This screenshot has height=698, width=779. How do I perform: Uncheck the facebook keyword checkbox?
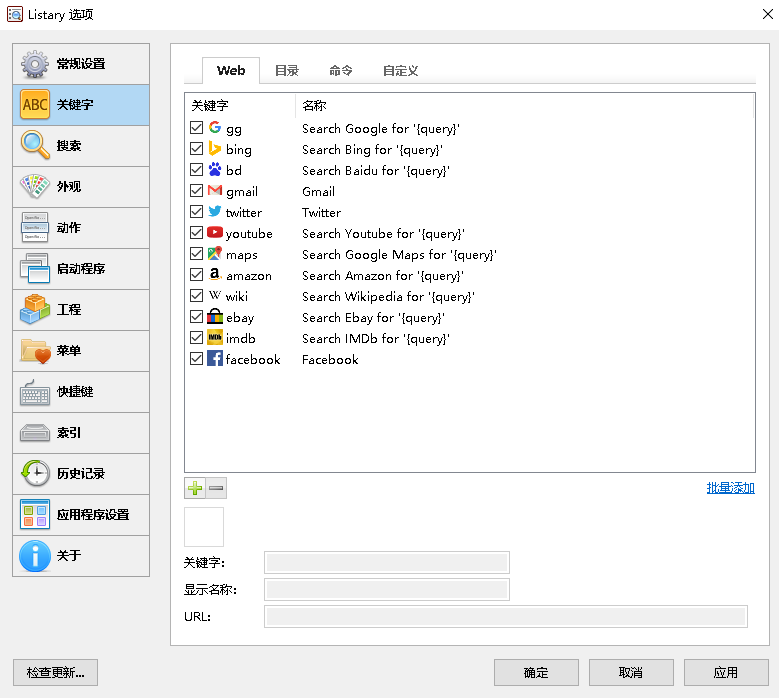tap(196, 358)
